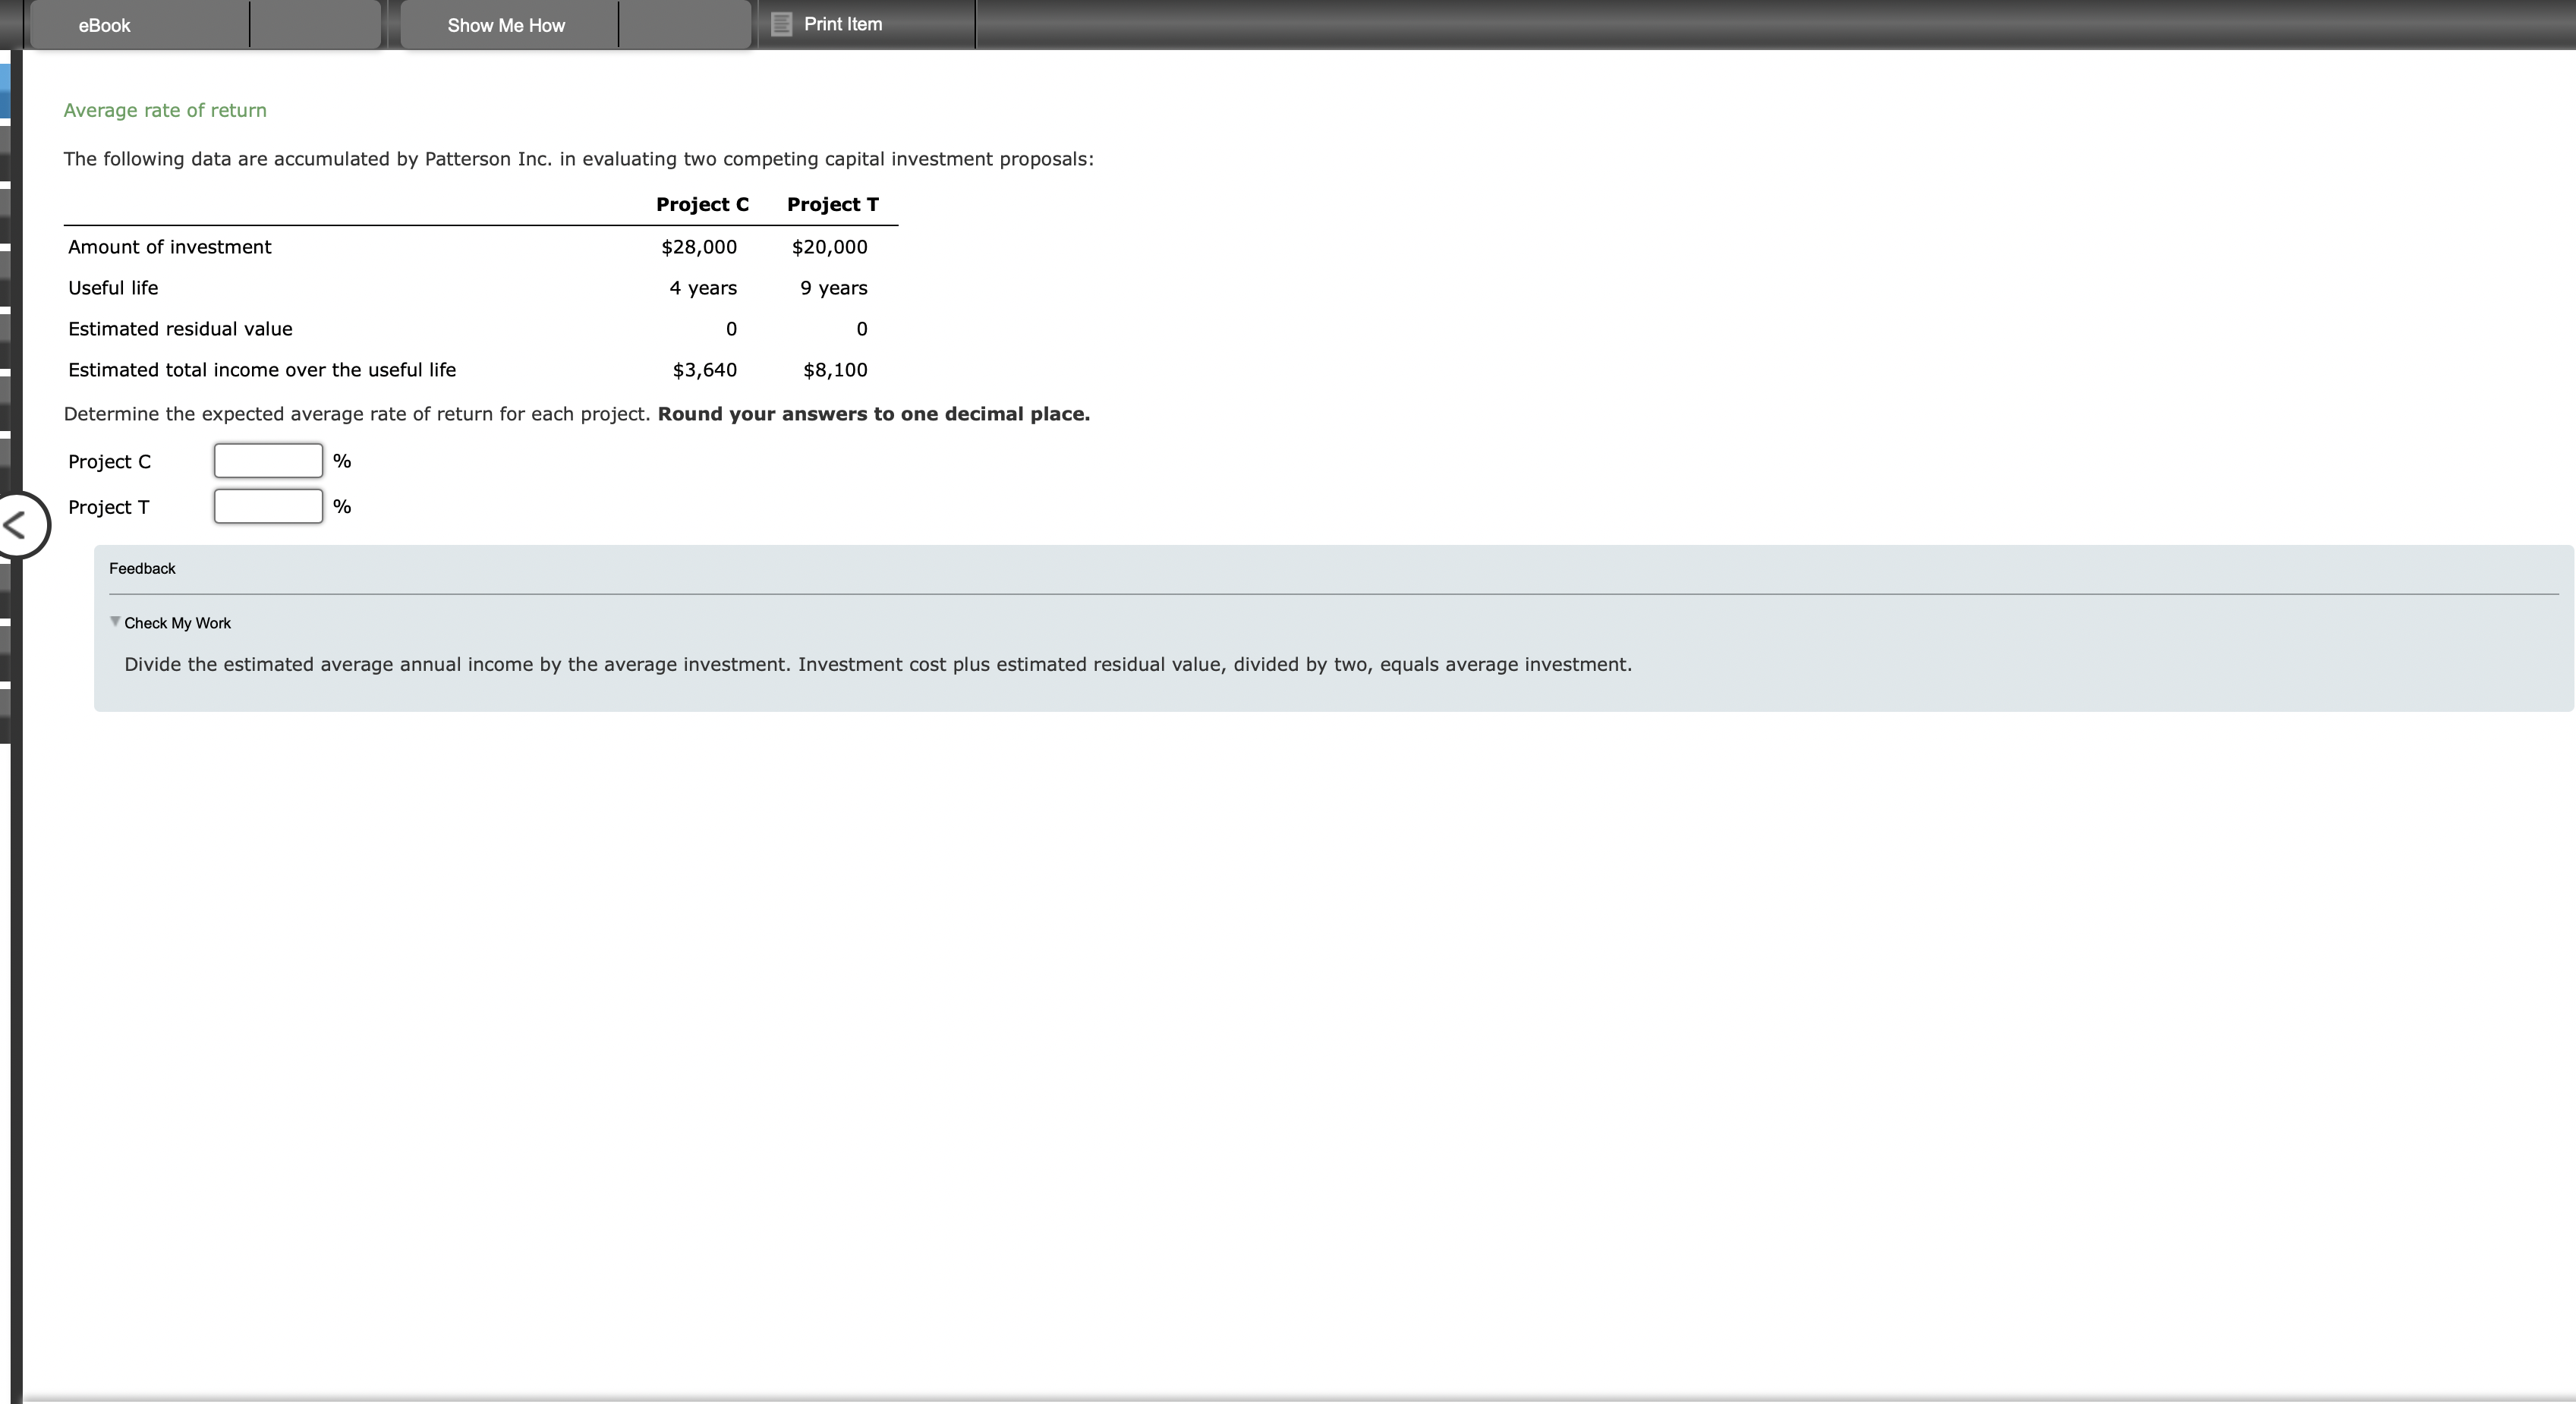Click the $28,000 investment amount cell
Screen dimensions: 2576x1404
click(x=699, y=247)
